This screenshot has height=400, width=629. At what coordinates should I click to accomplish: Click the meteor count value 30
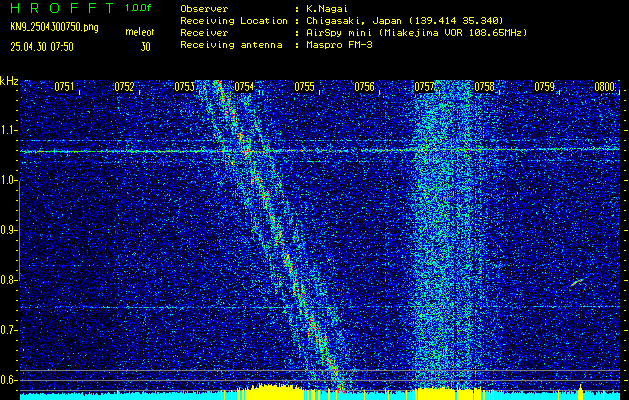point(146,47)
